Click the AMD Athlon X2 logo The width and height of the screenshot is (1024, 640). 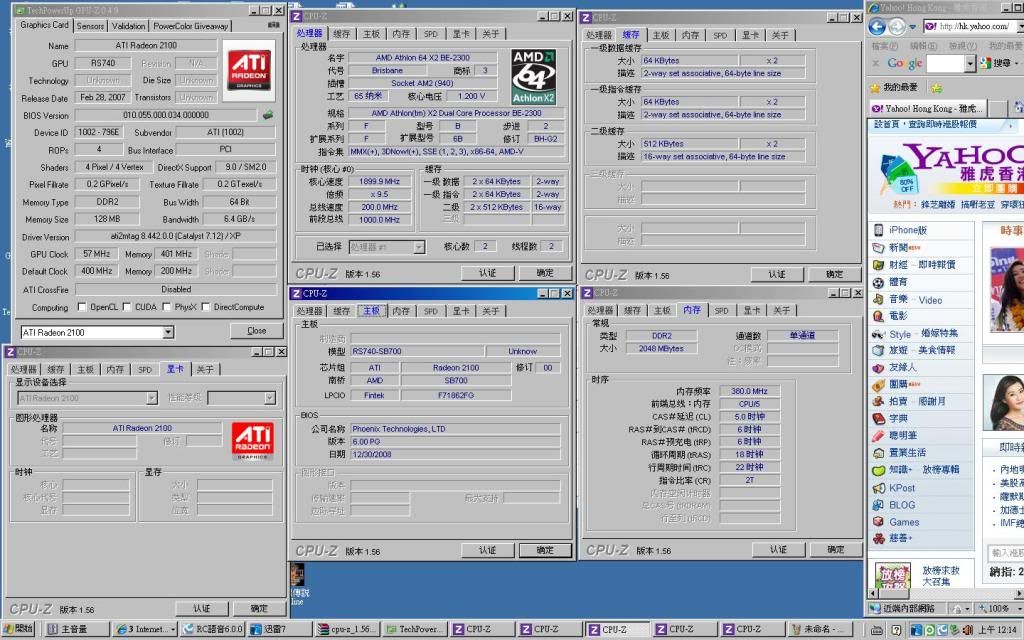(533, 76)
